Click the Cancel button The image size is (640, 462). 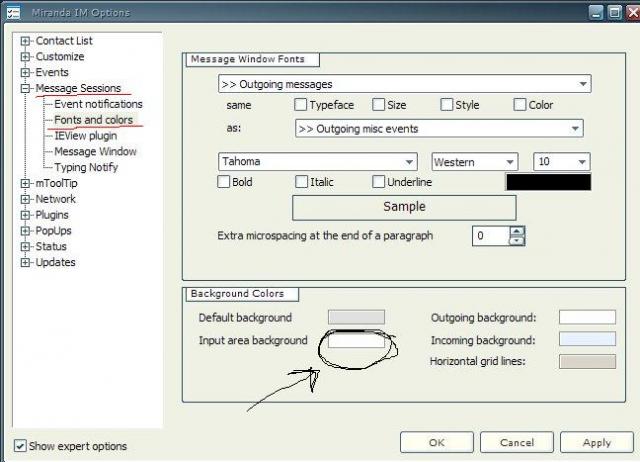coord(517,442)
